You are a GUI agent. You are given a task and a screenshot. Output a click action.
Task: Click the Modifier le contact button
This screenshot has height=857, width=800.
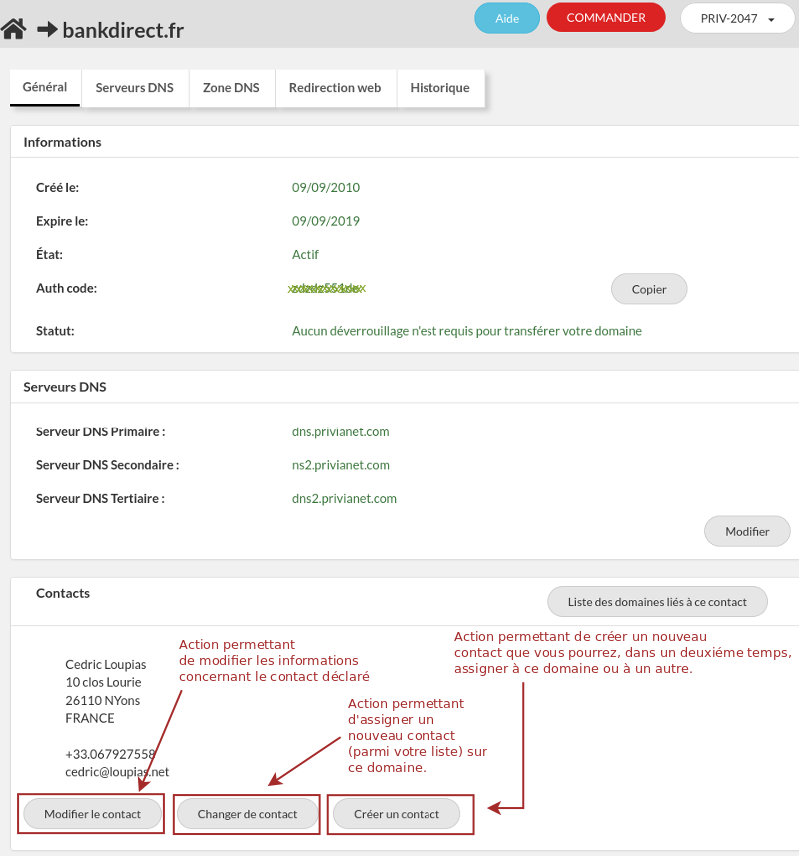(92, 814)
